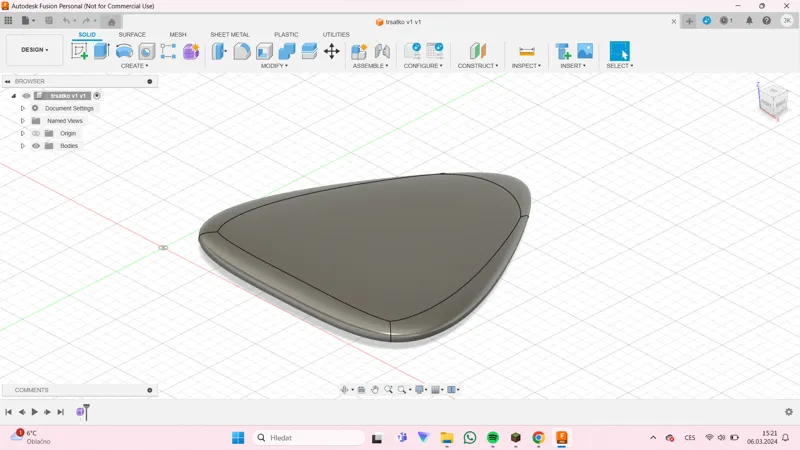Select the Fillet tool
The image size is (800, 450).
(242, 51)
